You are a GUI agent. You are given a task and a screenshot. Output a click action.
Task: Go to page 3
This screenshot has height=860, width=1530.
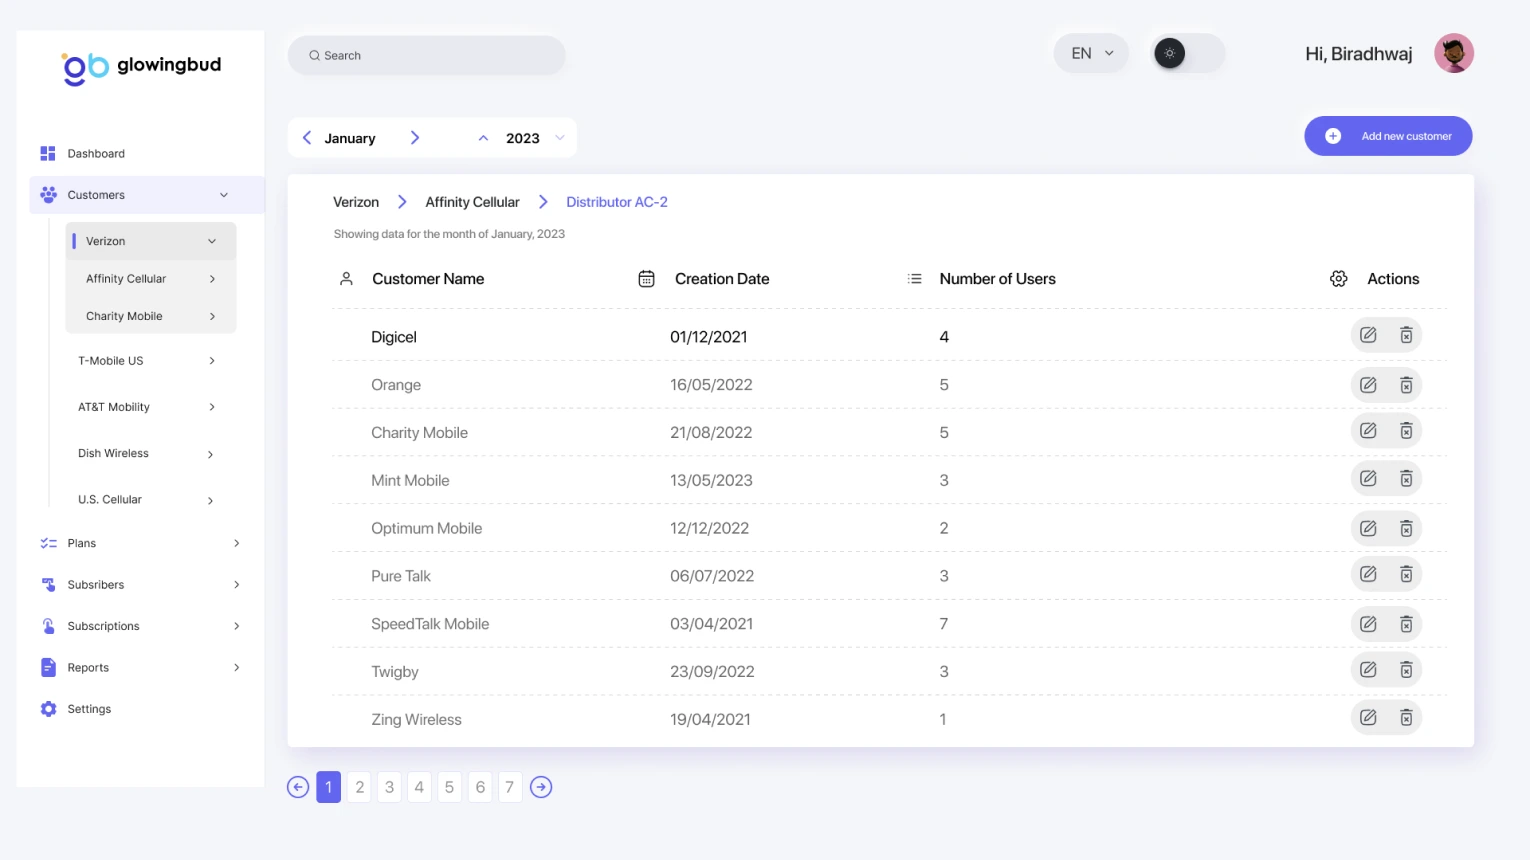point(389,787)
